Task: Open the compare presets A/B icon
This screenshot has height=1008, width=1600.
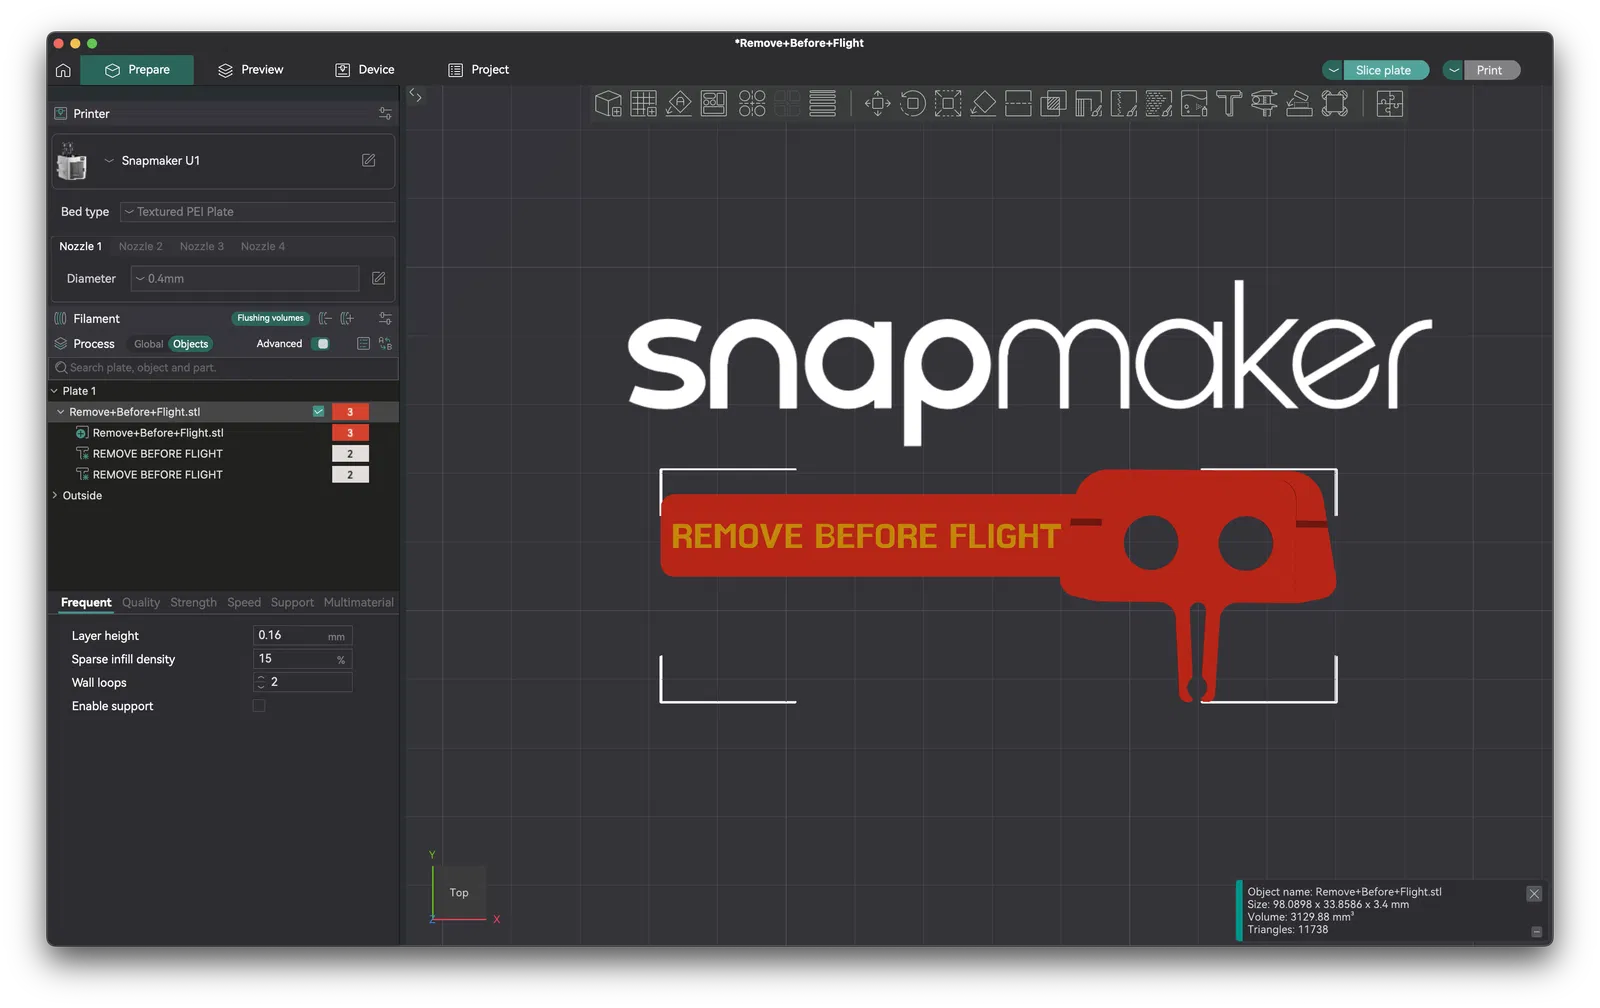Action: point(385,344)
